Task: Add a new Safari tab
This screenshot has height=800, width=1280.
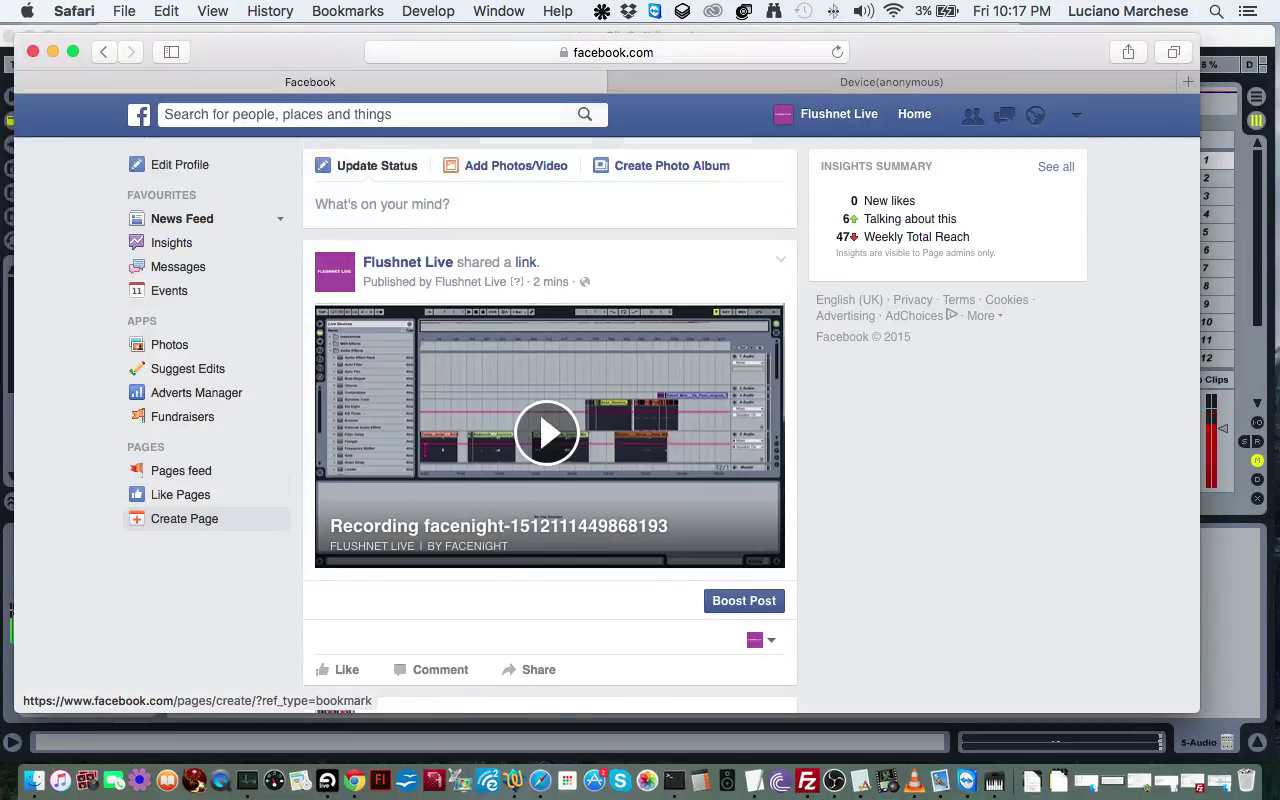Action: (1188, 82)
